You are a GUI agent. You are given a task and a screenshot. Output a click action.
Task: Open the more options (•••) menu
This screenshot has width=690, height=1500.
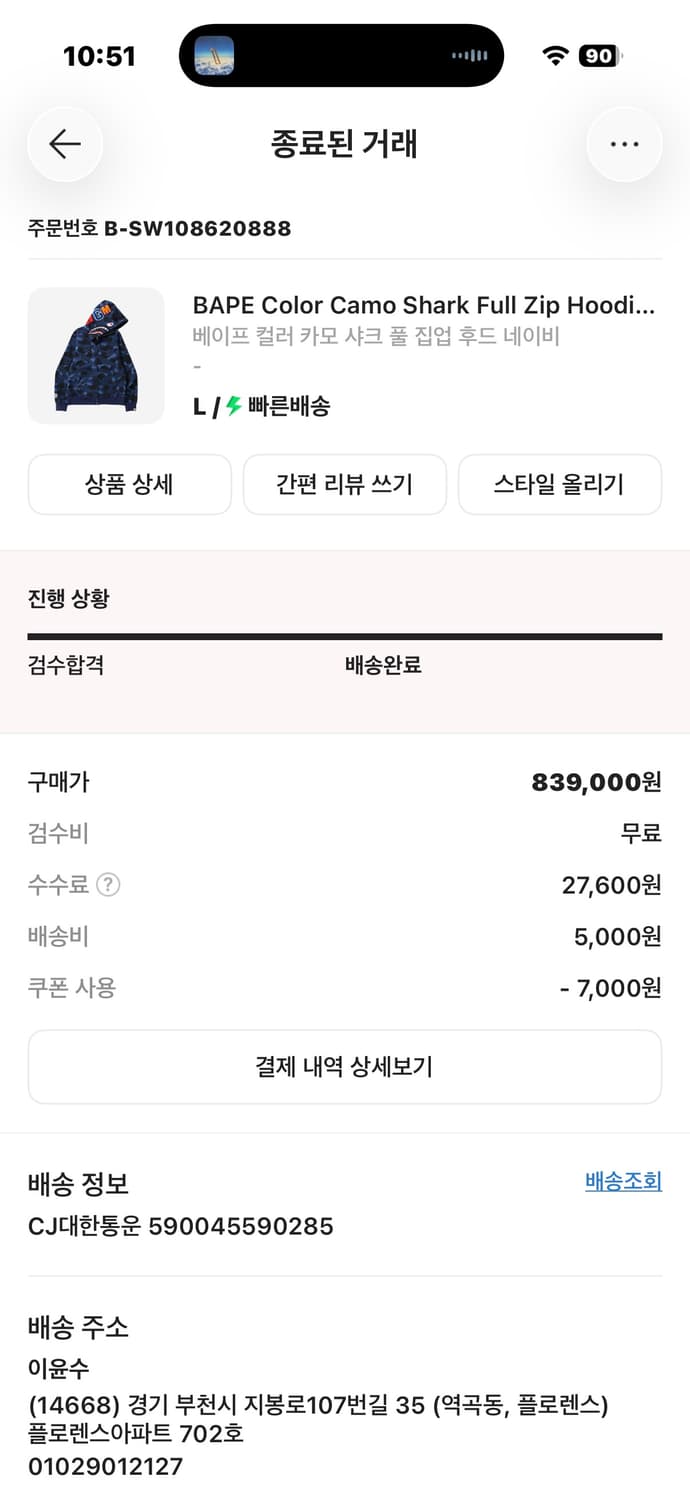(624, 143)
